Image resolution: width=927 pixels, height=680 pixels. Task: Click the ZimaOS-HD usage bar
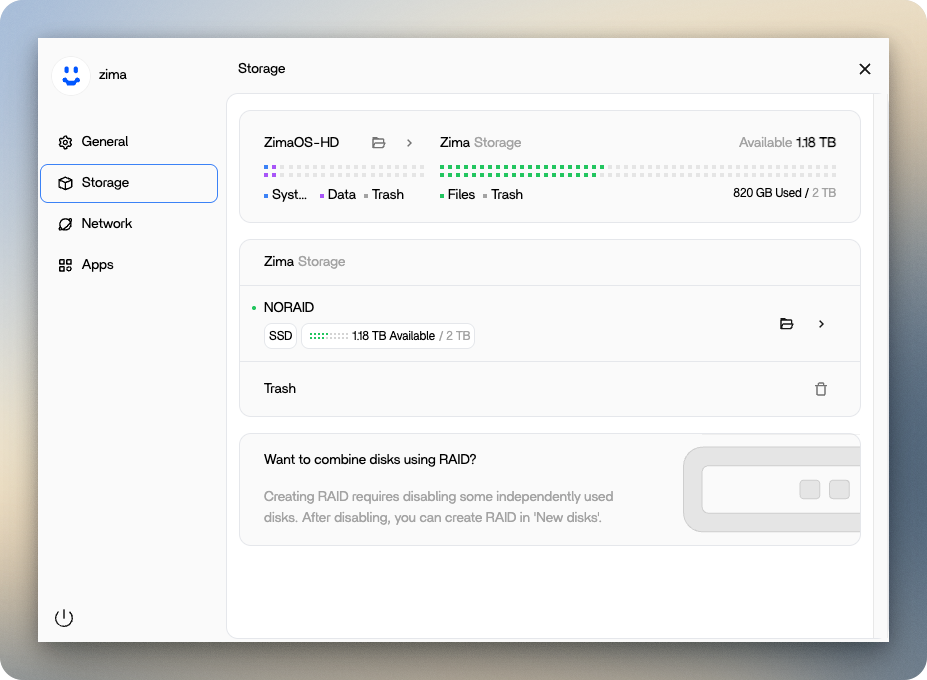(x=343, y=171)
